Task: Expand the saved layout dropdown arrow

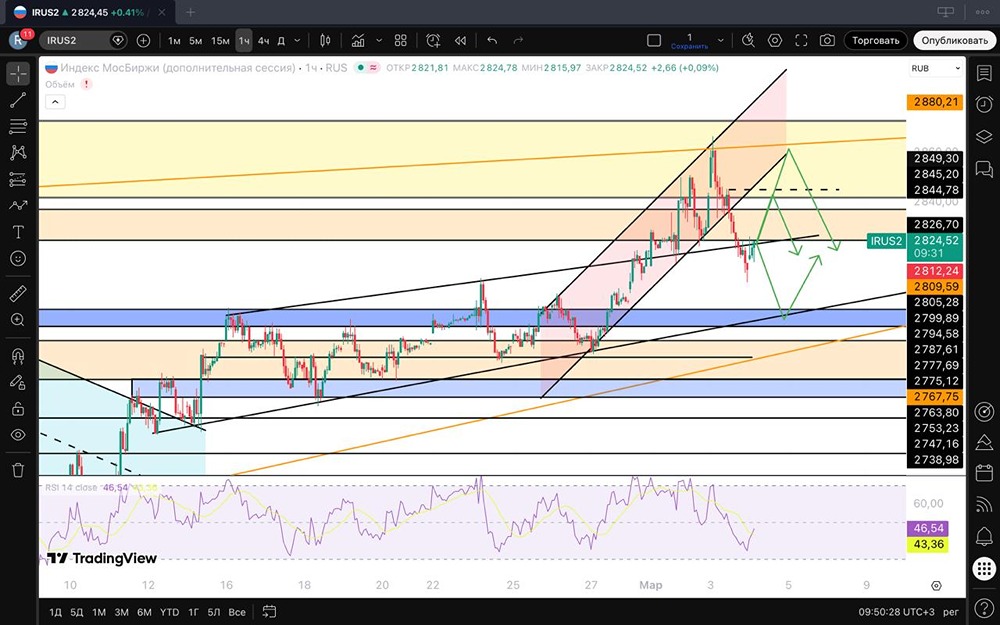Action: [x=721, y=41]
